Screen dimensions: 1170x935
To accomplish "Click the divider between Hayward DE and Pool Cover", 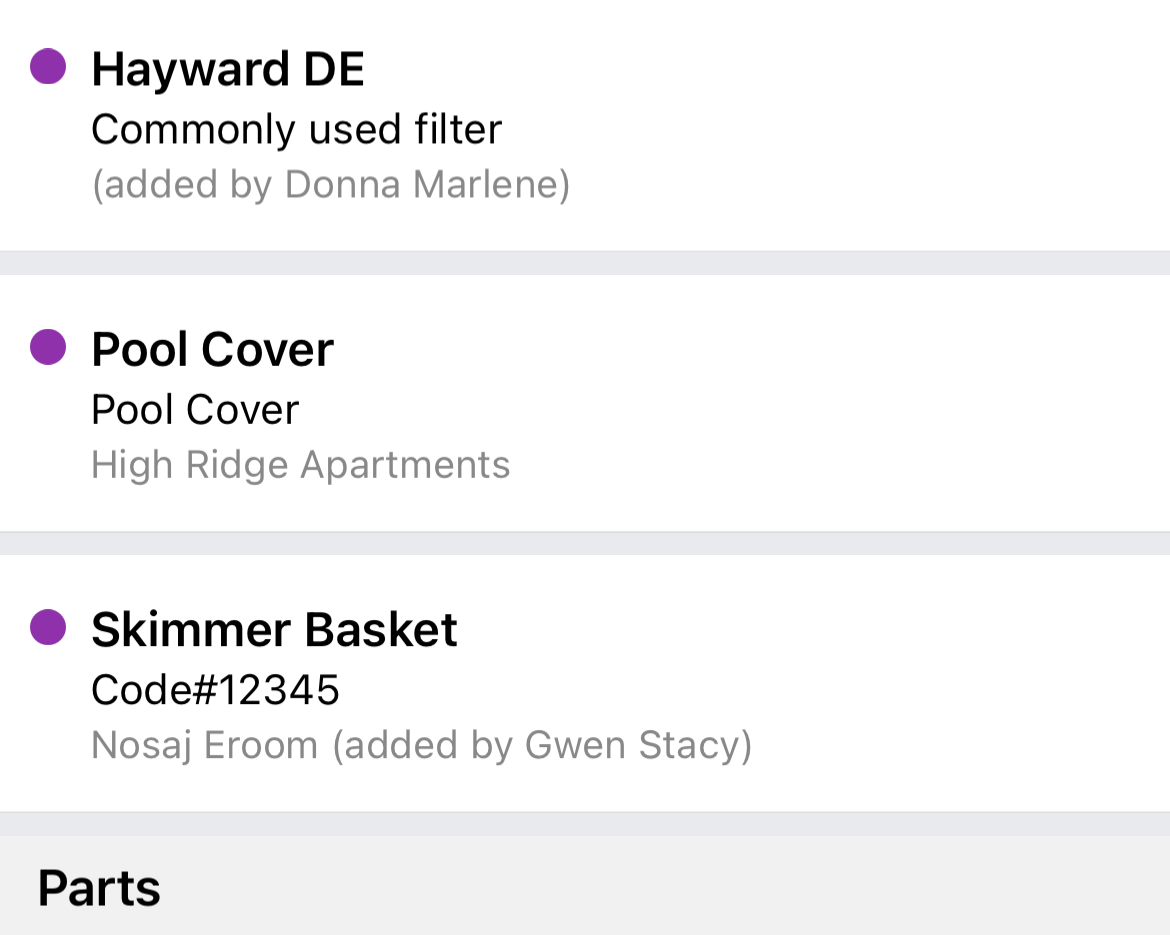I will (585, 263).
